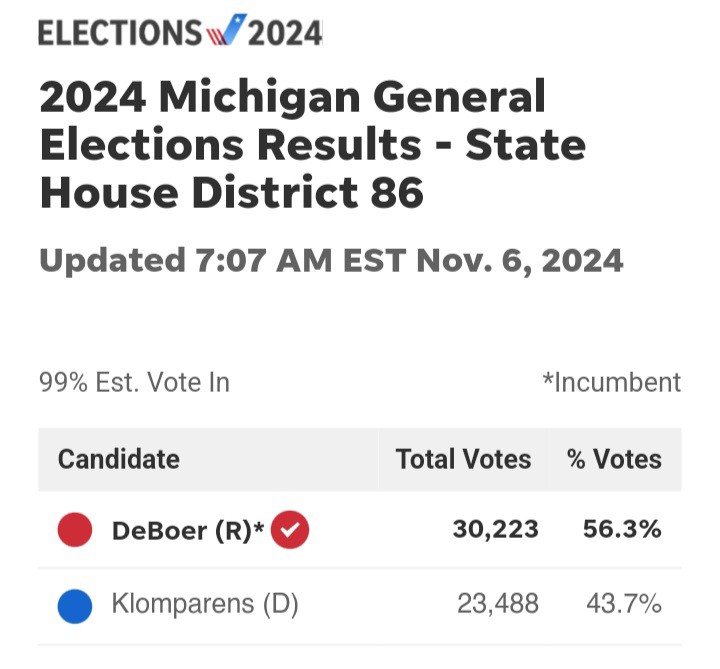Select the red Republican party dot
Image resolution: width=720 pixels, height=669 pixels.
point(75,529)
